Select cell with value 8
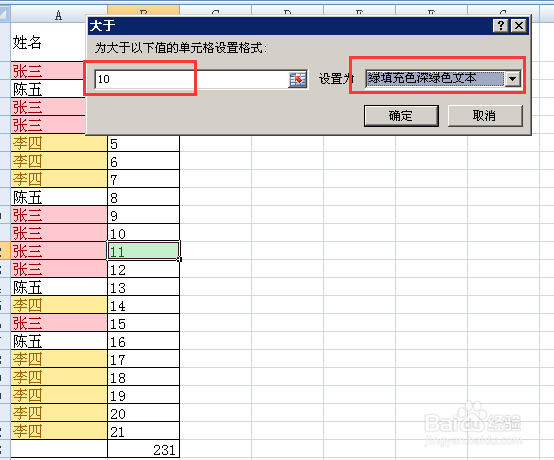The height and width of the screenshot is (460, 554). tap(143, 197)
